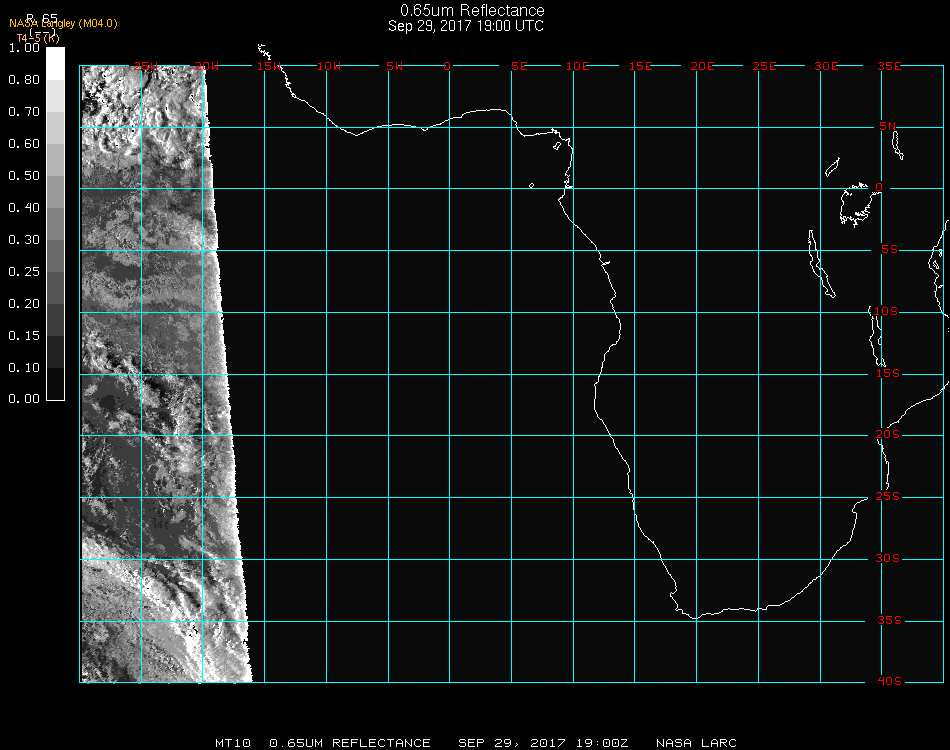Click the 0.65UM REFLECTANCE footer caption
Image resolution: width=950 pixels, height=750 pixels.
[x=350, y=743]
